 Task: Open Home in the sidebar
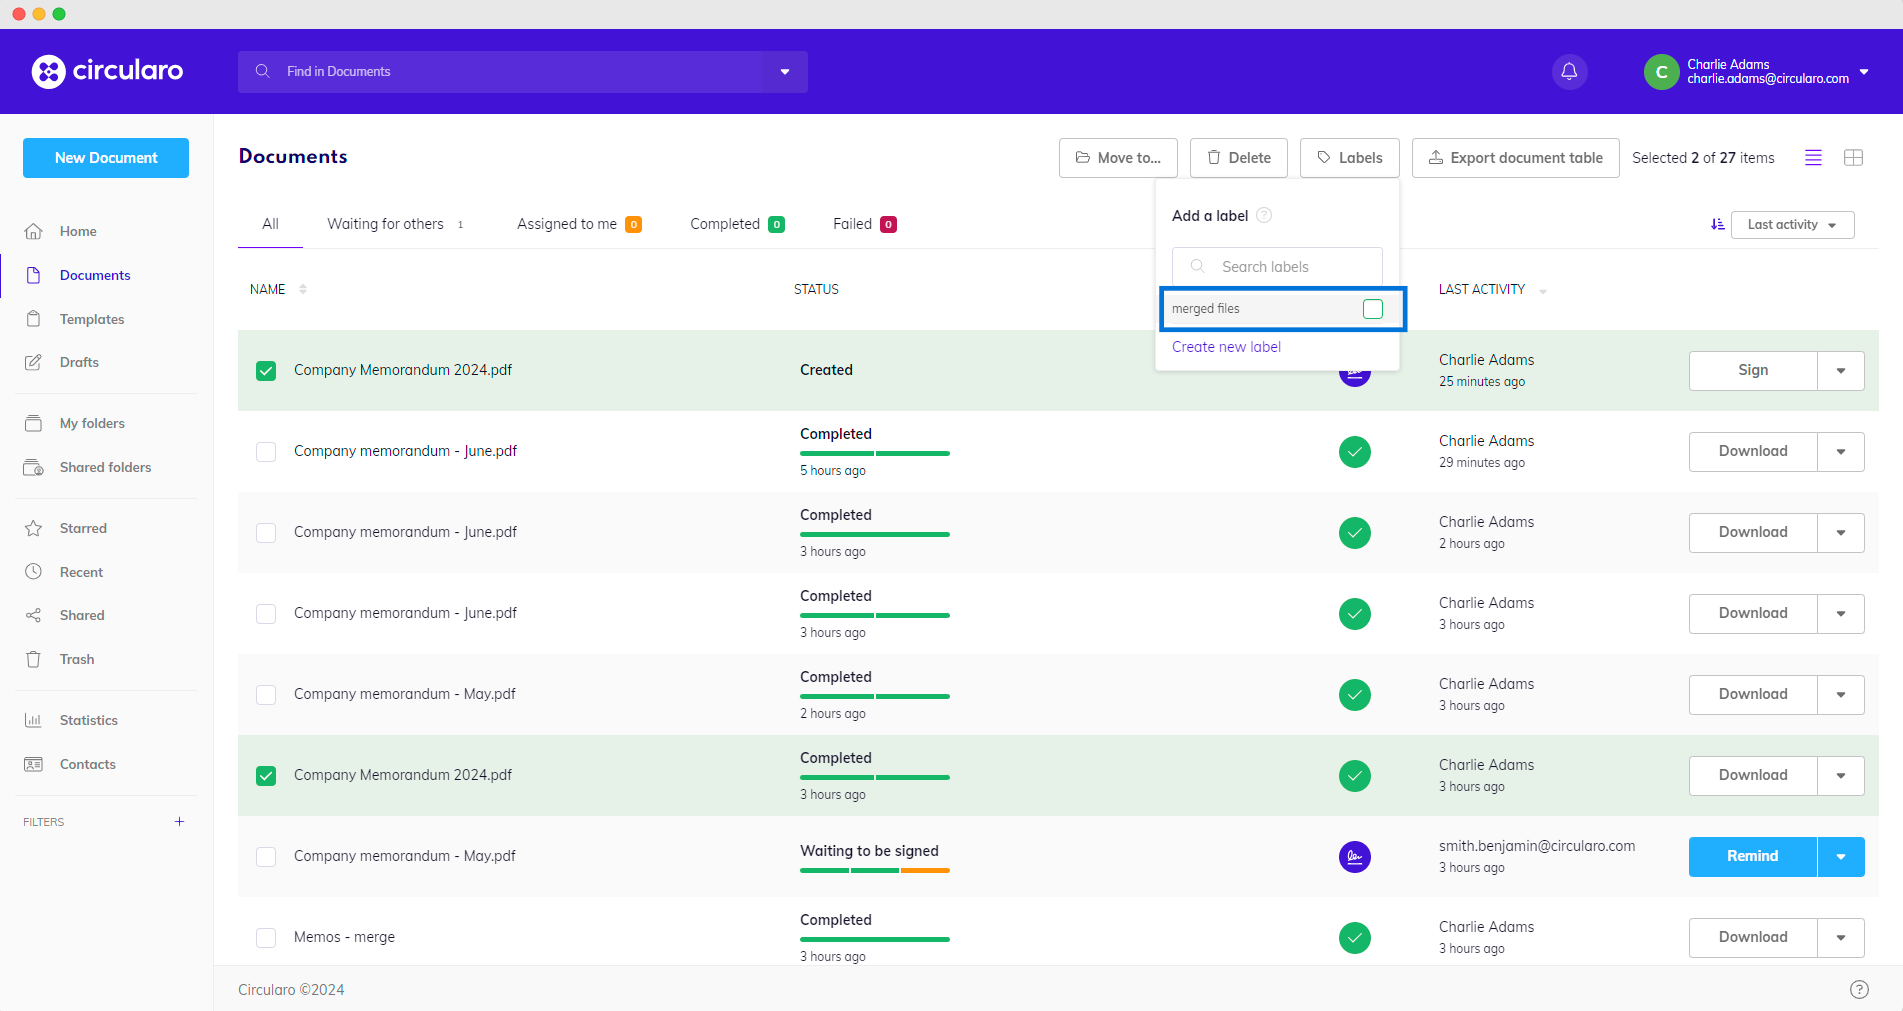click(78, 231)
